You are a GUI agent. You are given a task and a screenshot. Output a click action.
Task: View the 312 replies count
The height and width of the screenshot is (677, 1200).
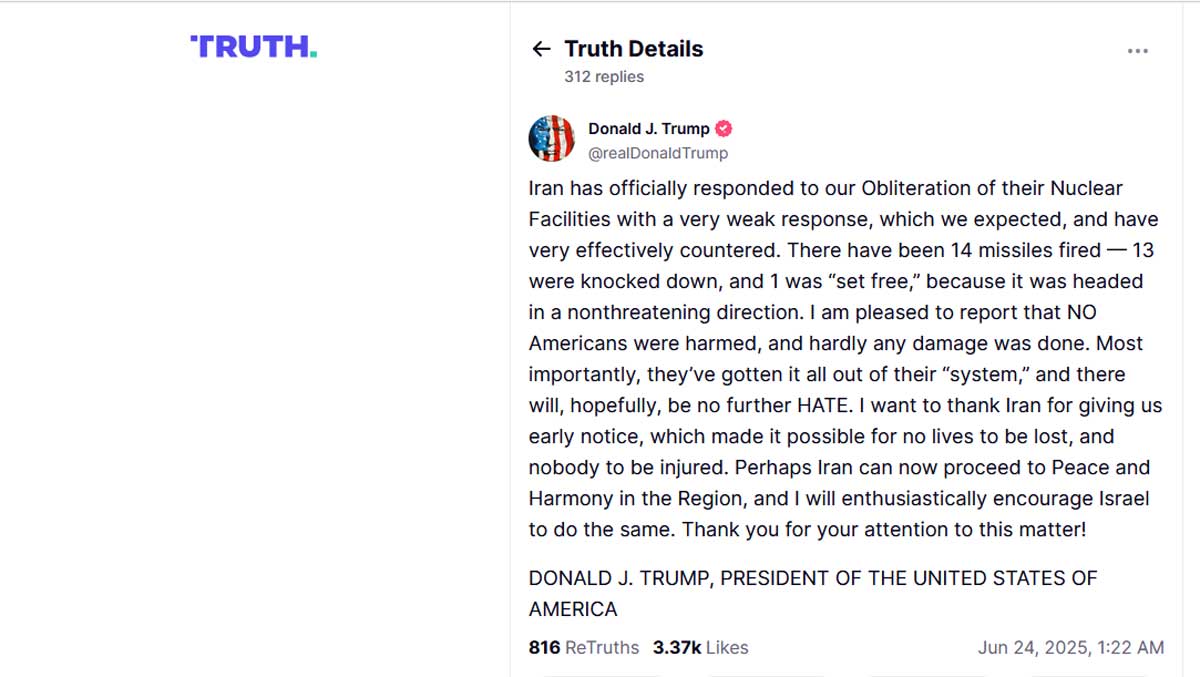tap(604, 77)
